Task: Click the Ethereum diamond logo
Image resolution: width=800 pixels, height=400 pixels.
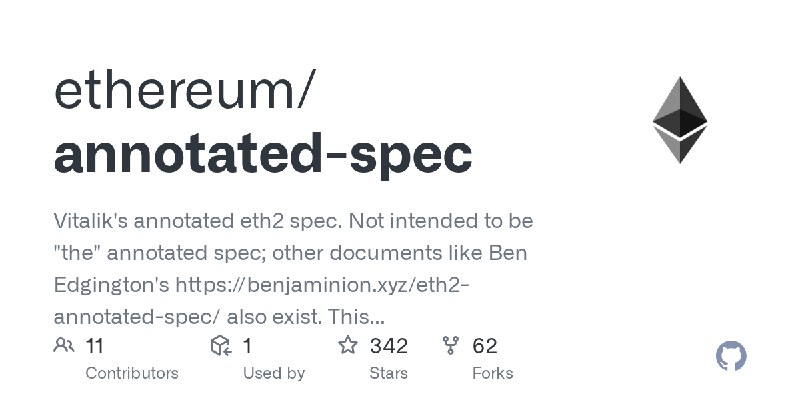Action: pos(680,120)
